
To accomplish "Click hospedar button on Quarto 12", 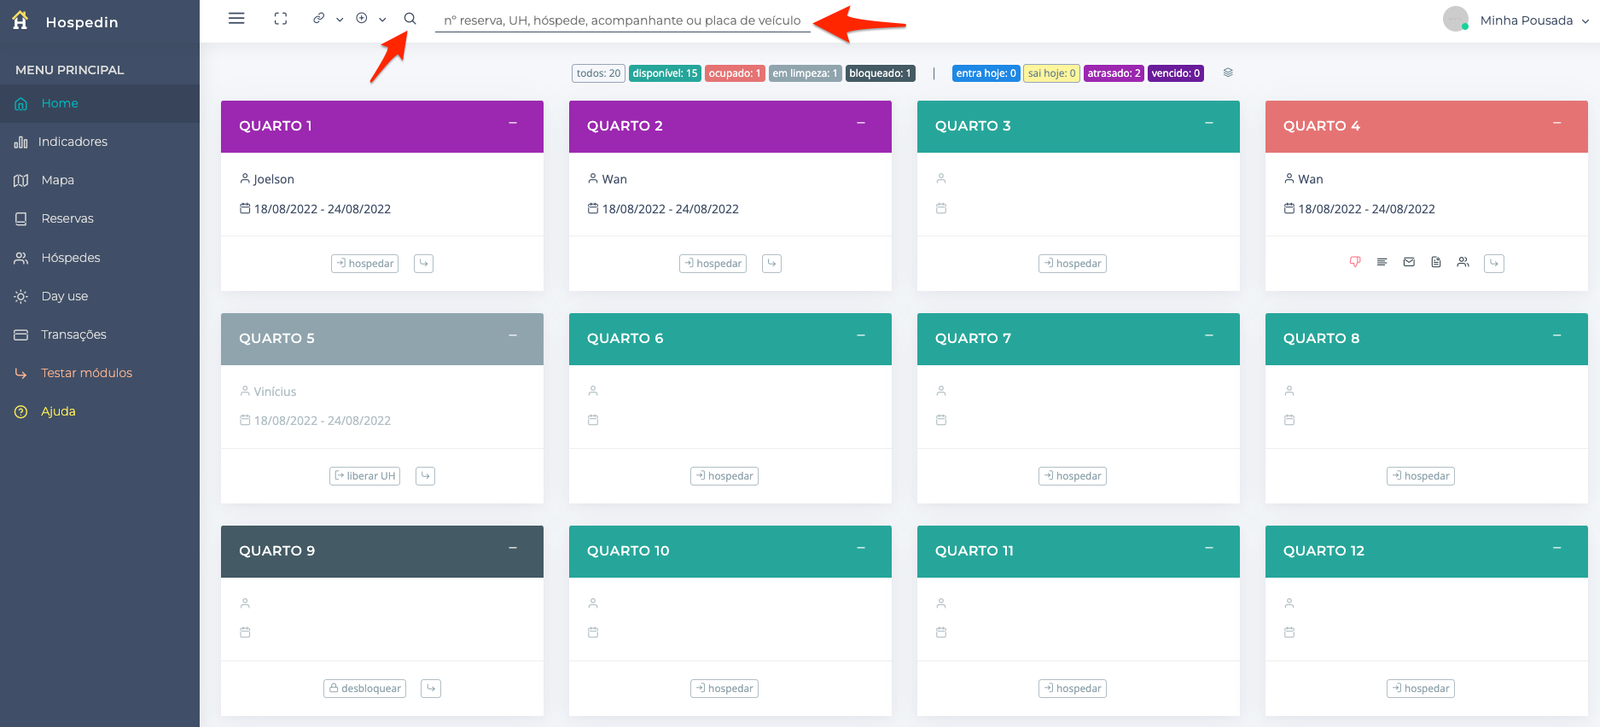I will tap(1421, 688).
